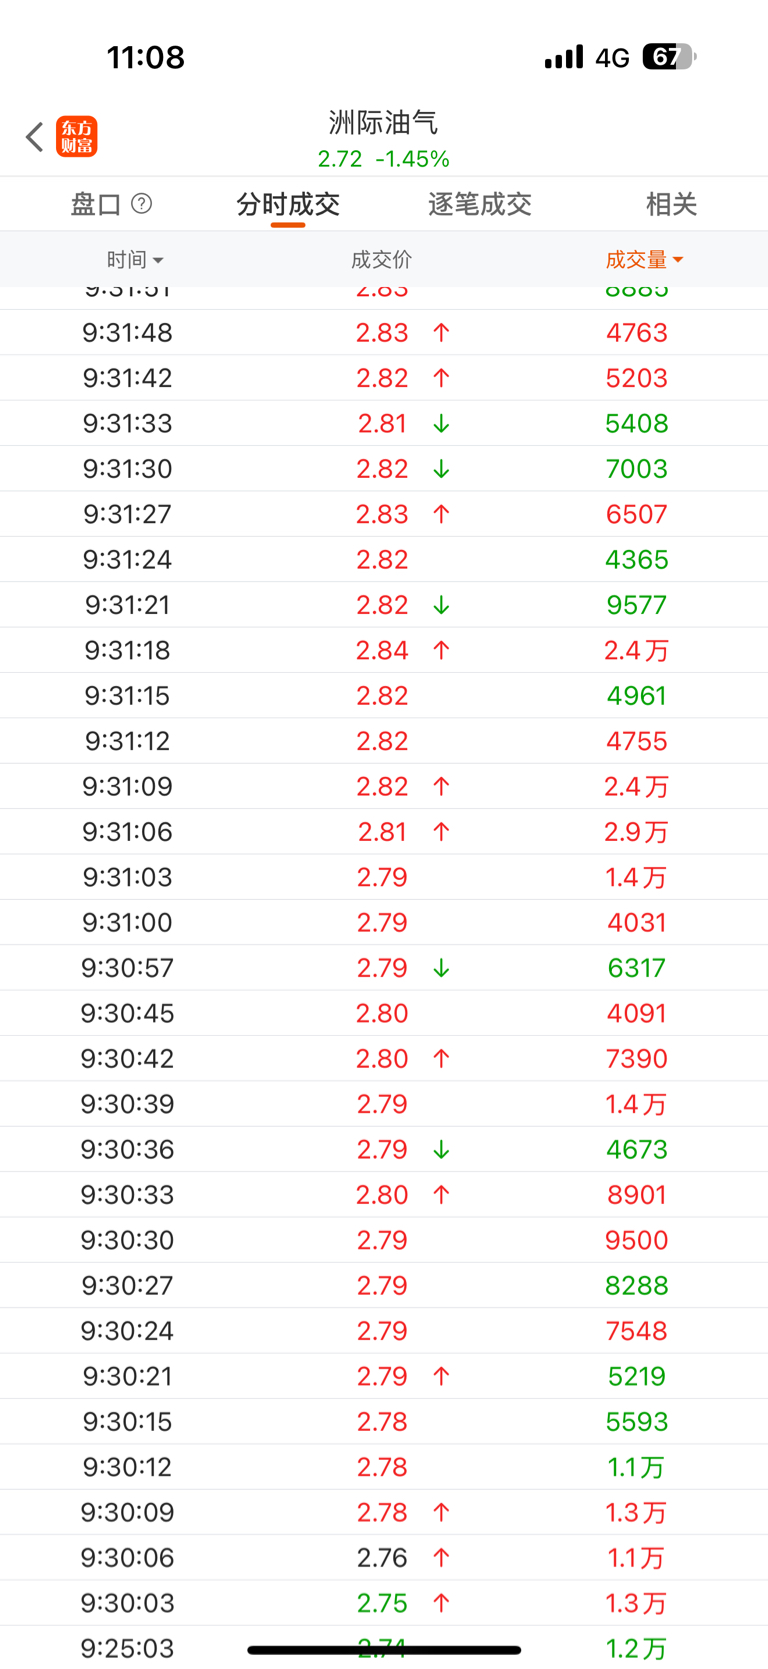Tap the down arrow on 9:30:57 row

441,969
